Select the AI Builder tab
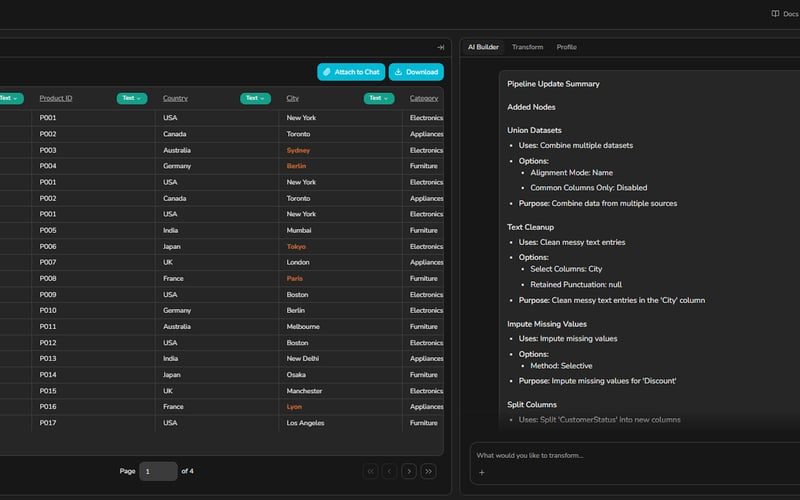 click(483, 47)
